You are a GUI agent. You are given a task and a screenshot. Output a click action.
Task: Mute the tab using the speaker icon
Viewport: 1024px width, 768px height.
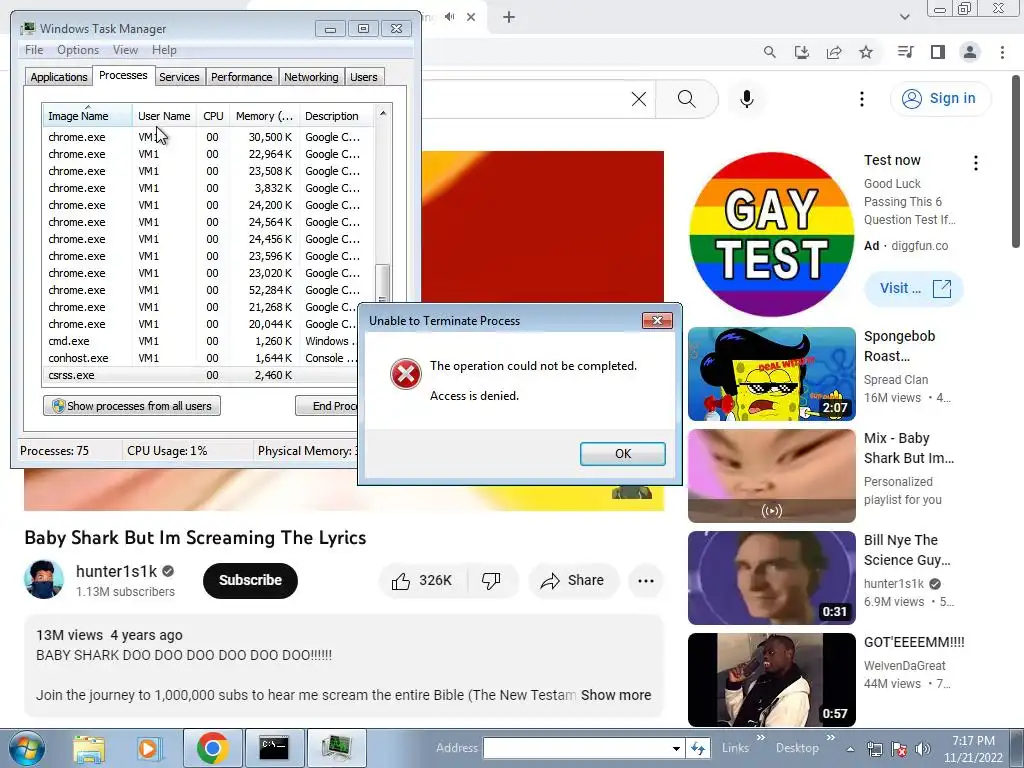[449, 17]
